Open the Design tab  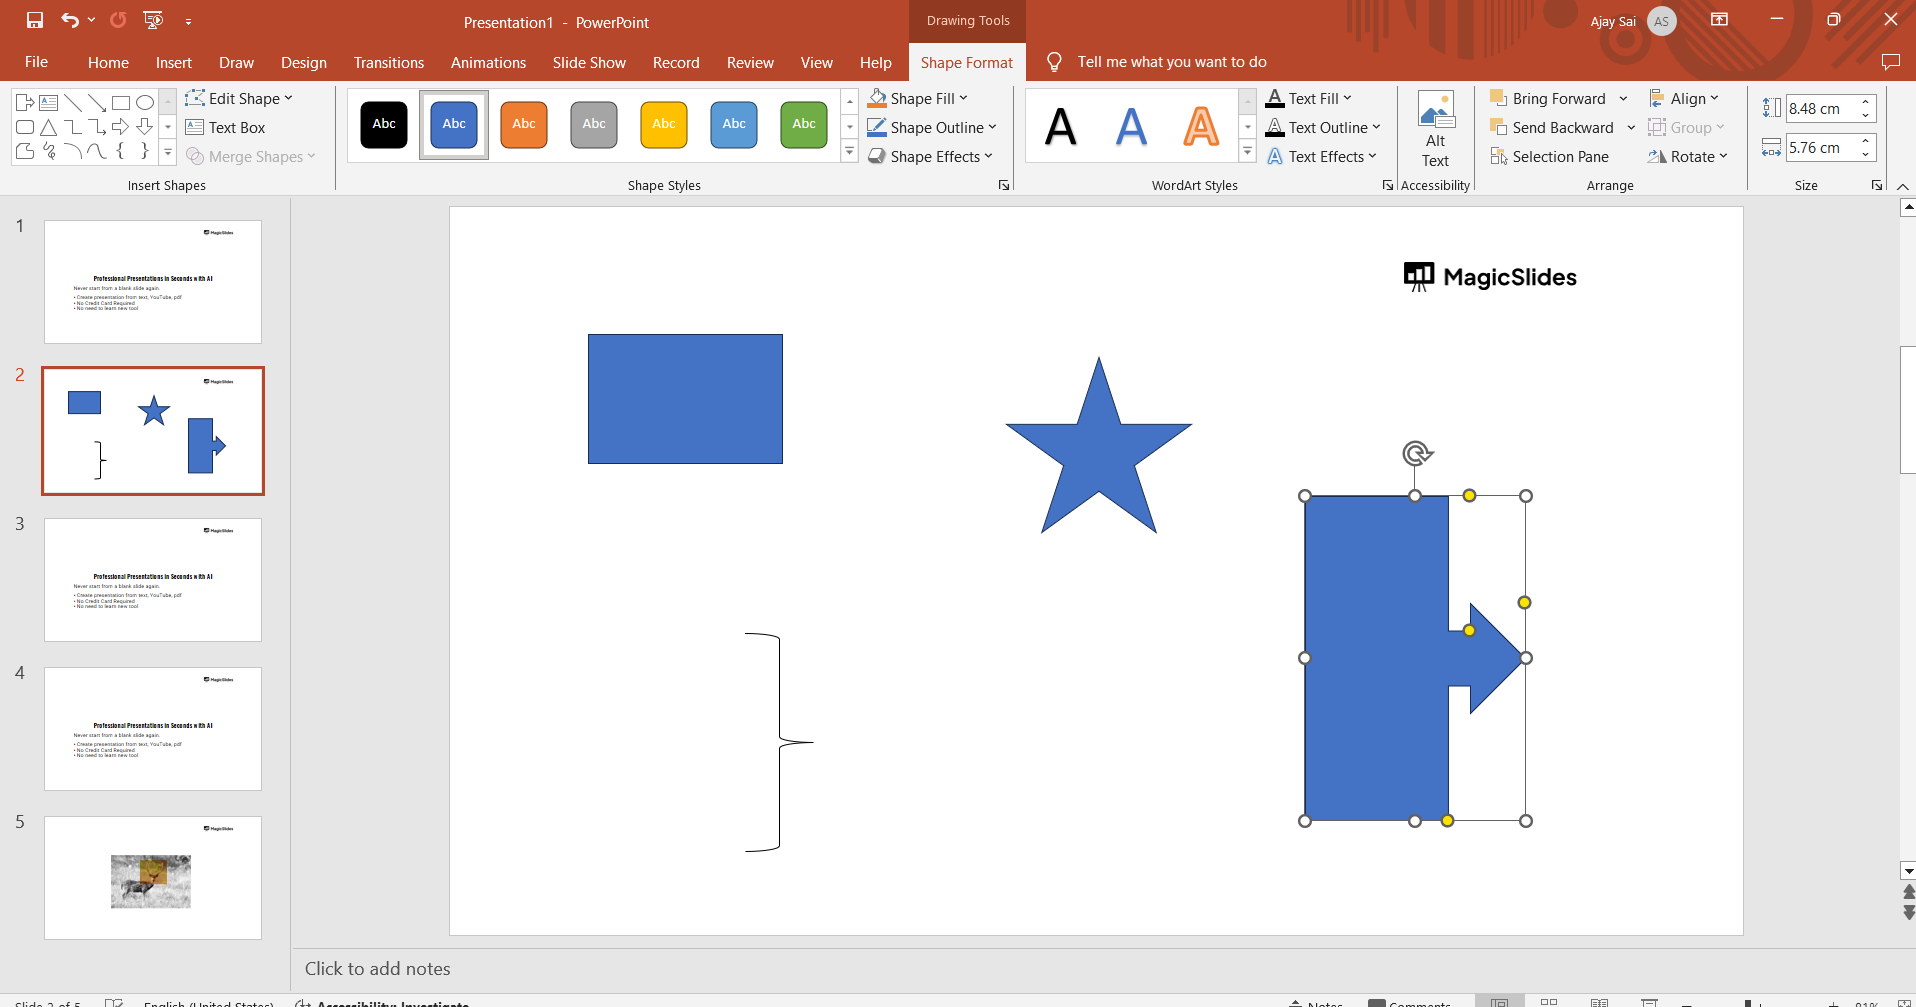pos(303,63)
